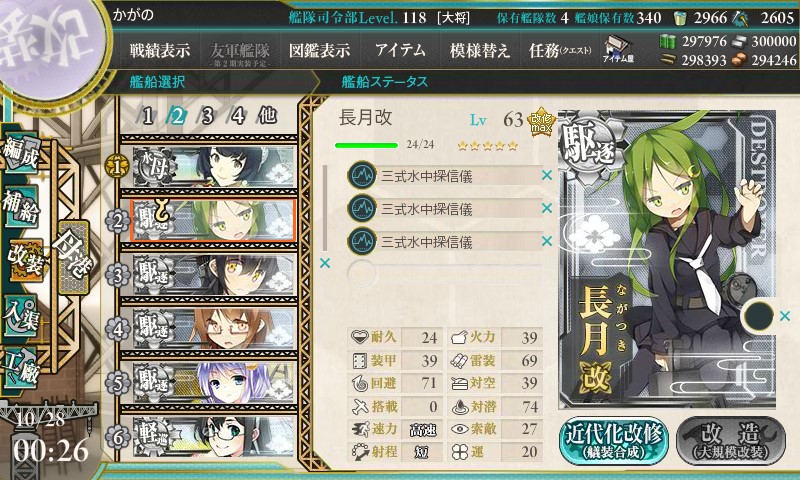Clear all equipment with the left-side X
Image resolution: width=800 pixels, height=480 pixels.
pyautogui.click(x=324, y=263)
